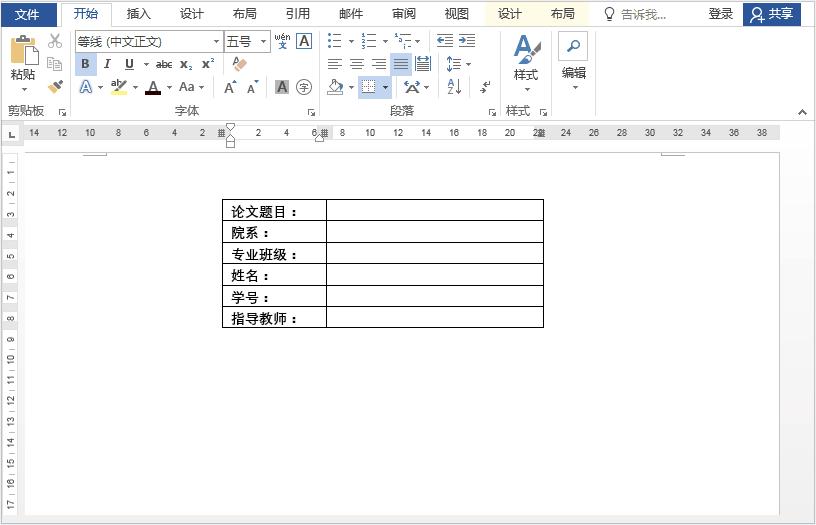Toggle strikethrough text formatting
The height and width of the screenshot is (525, 816).
tap(163, 64)
